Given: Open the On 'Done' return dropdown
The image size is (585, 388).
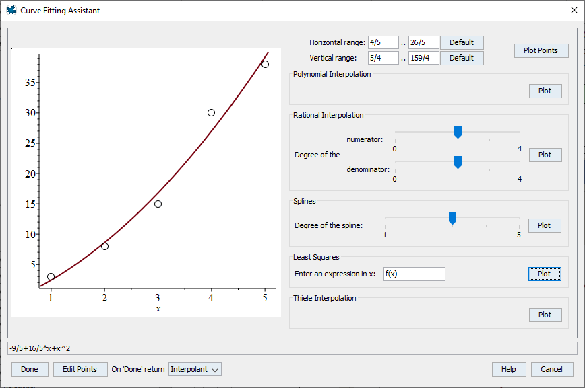Looking at the screenshot, I should [195, 369].
